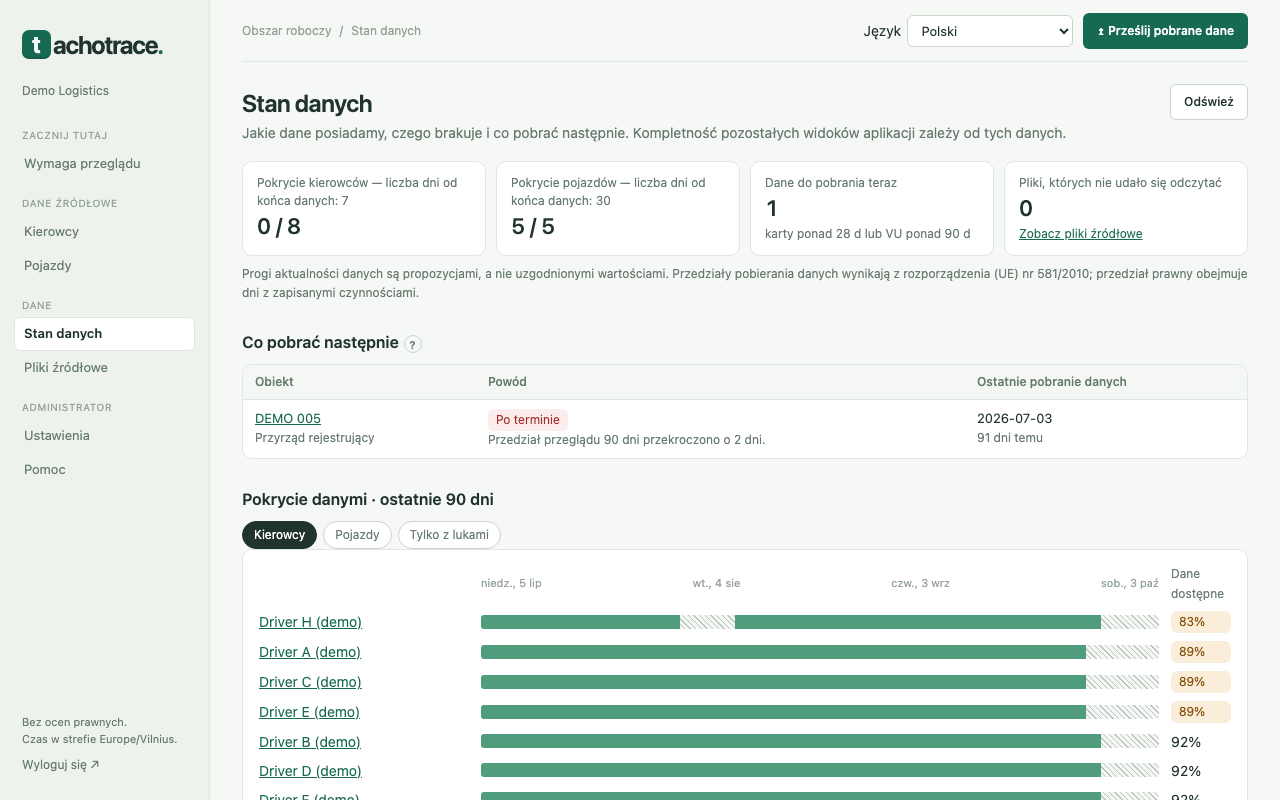1280x800 pixels.
Task: Click the Odśwież button
Action: click(1208, 102)
